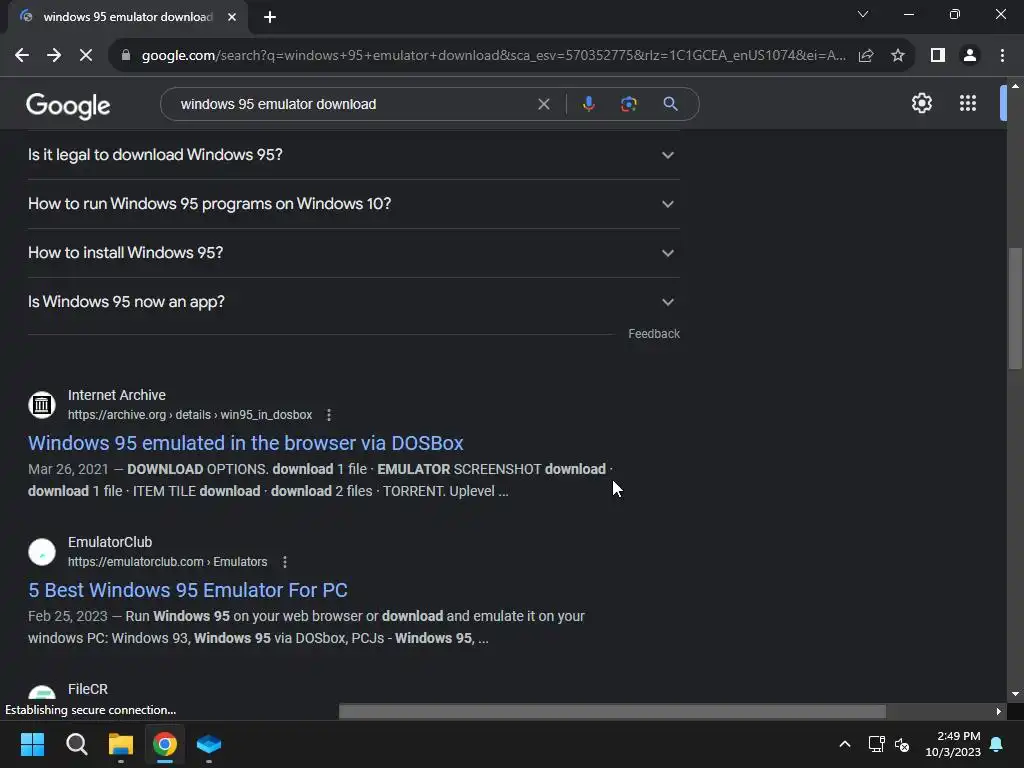
Task: Click inside the Google search input
Action: coord(353,104)
